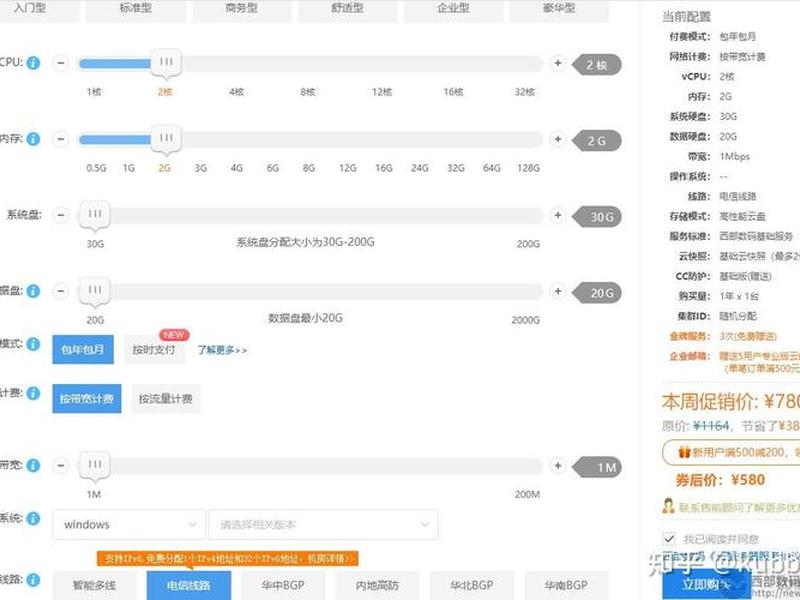This screenshot has height=600, width=800.
Task: Open the bandwidth info icon
Action: [33, 465]
